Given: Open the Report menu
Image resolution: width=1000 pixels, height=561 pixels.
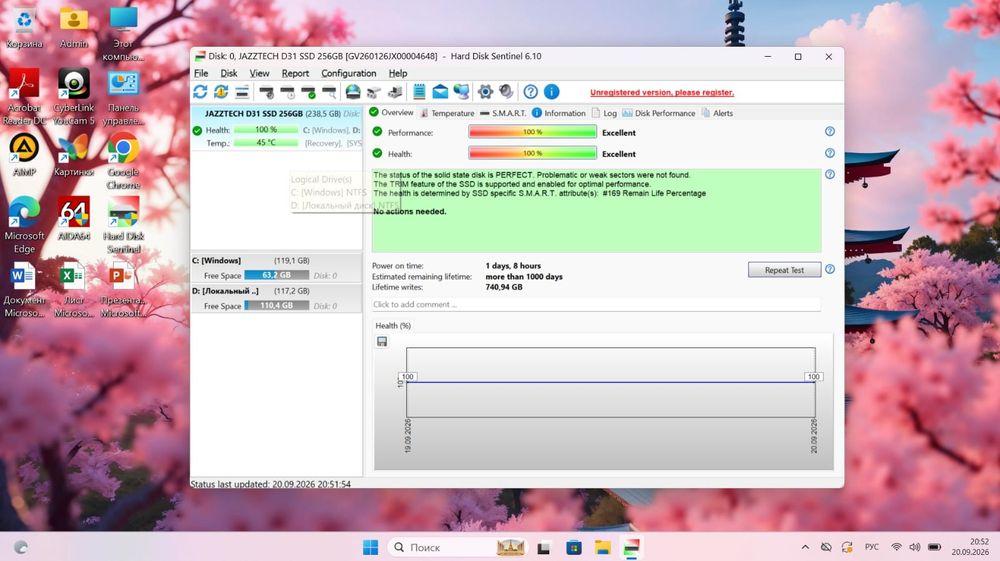Looking at the screenshot, I should pos(295,73).
